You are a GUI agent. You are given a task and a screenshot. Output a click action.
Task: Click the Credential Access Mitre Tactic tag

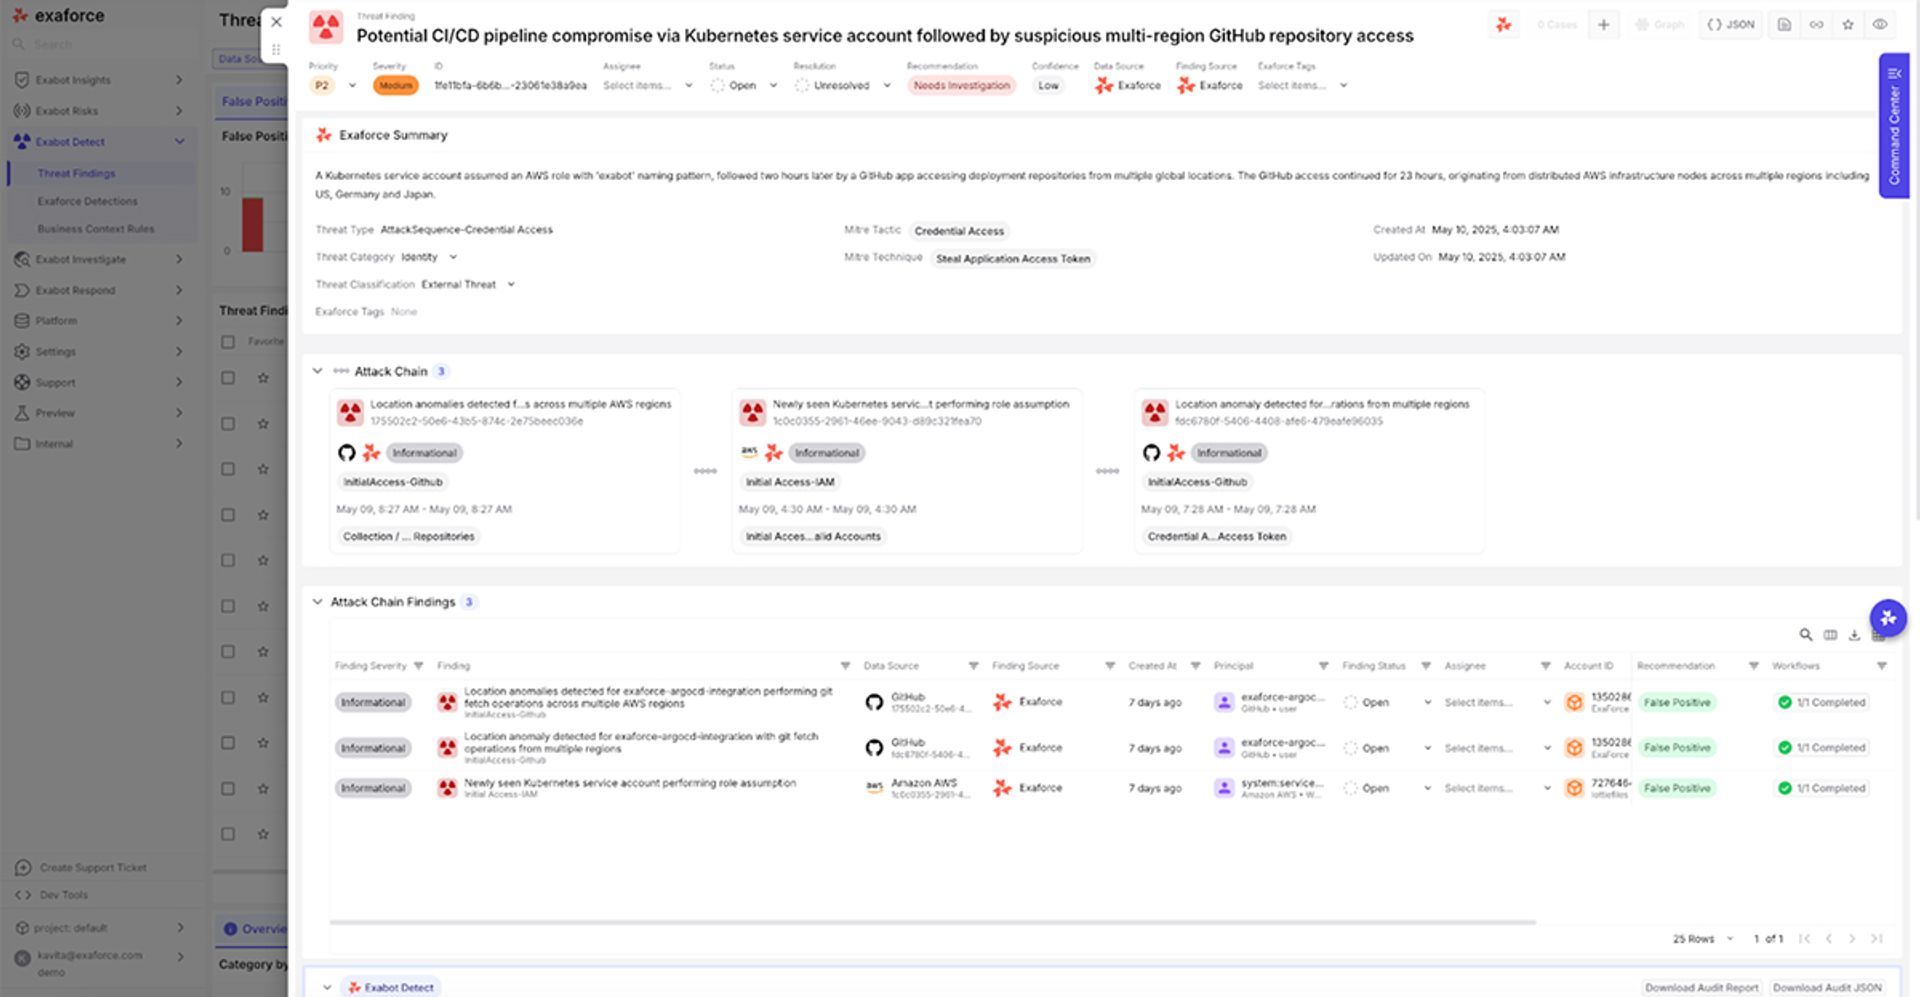point(959,231)
